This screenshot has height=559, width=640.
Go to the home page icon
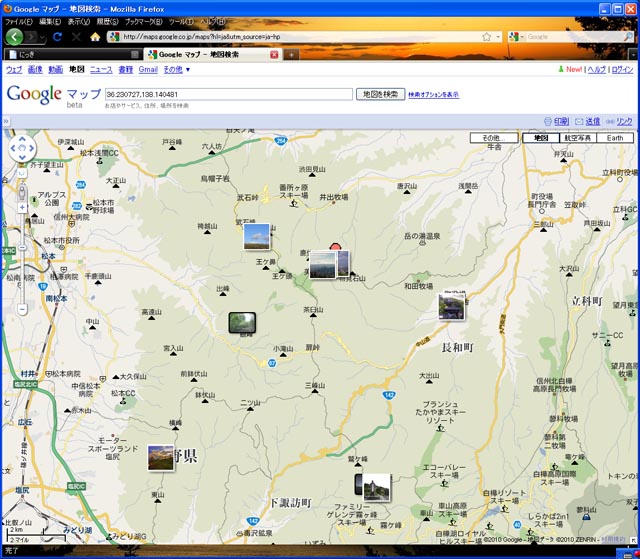point(95,37)
